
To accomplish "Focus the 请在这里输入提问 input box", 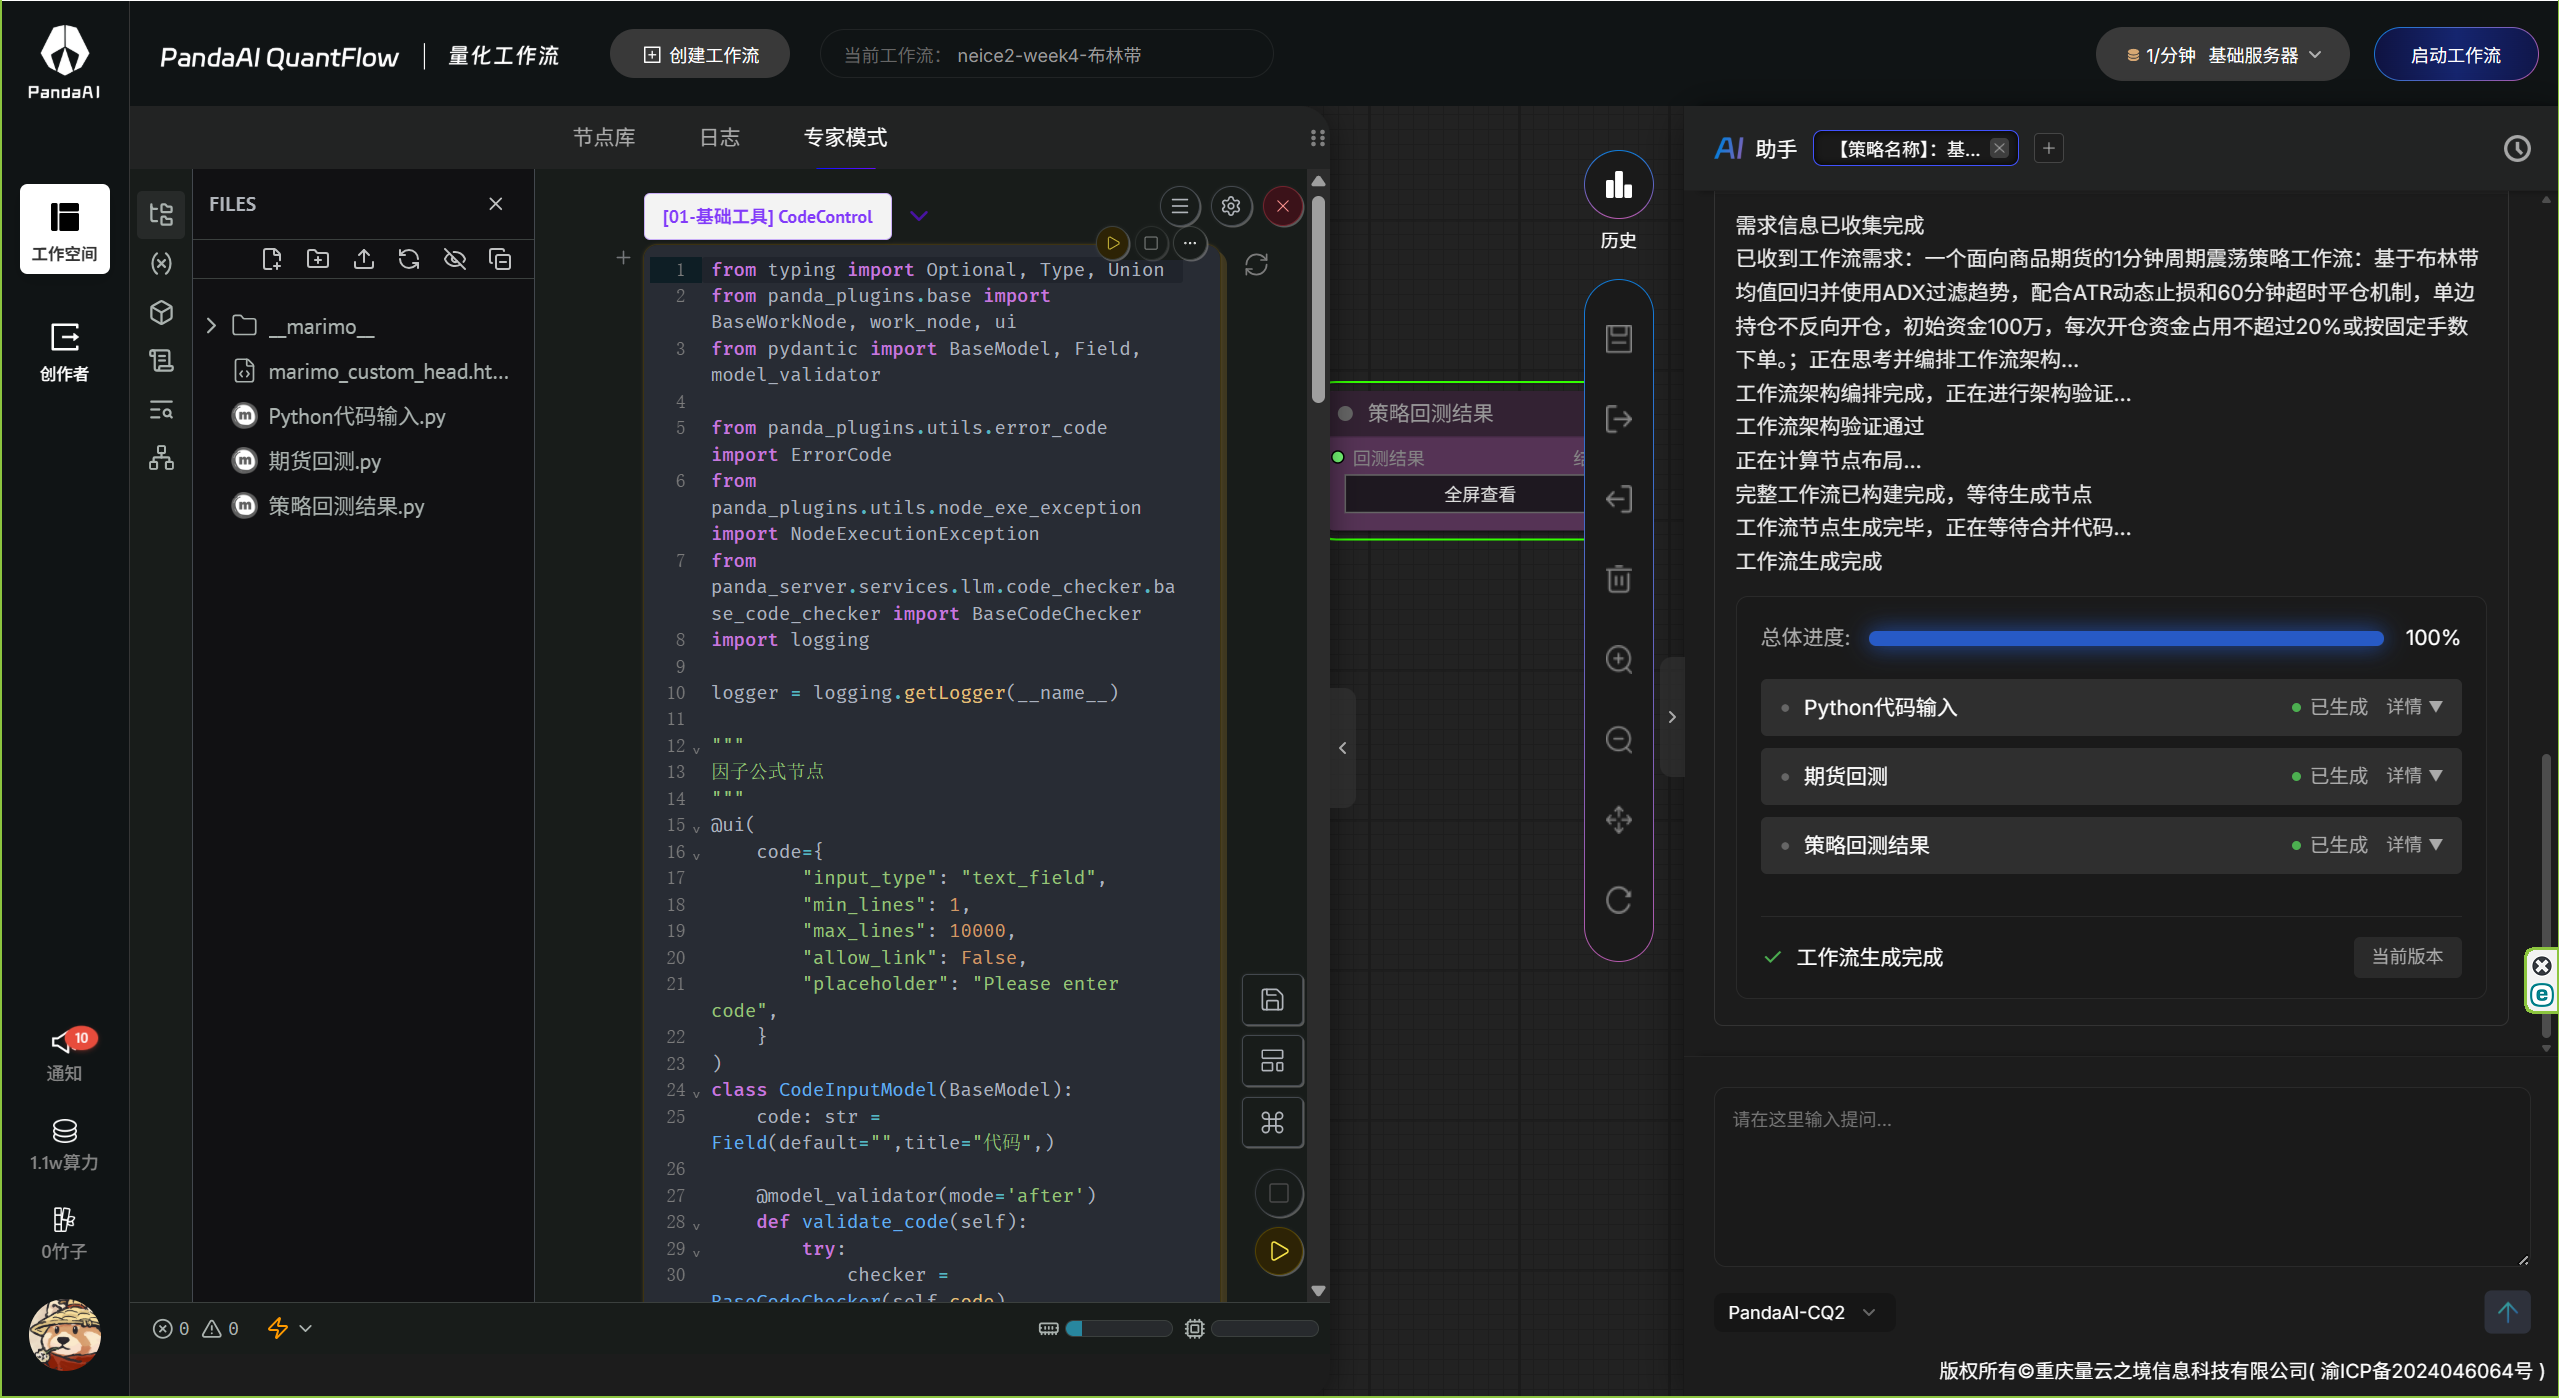I will [2121, 1177].
